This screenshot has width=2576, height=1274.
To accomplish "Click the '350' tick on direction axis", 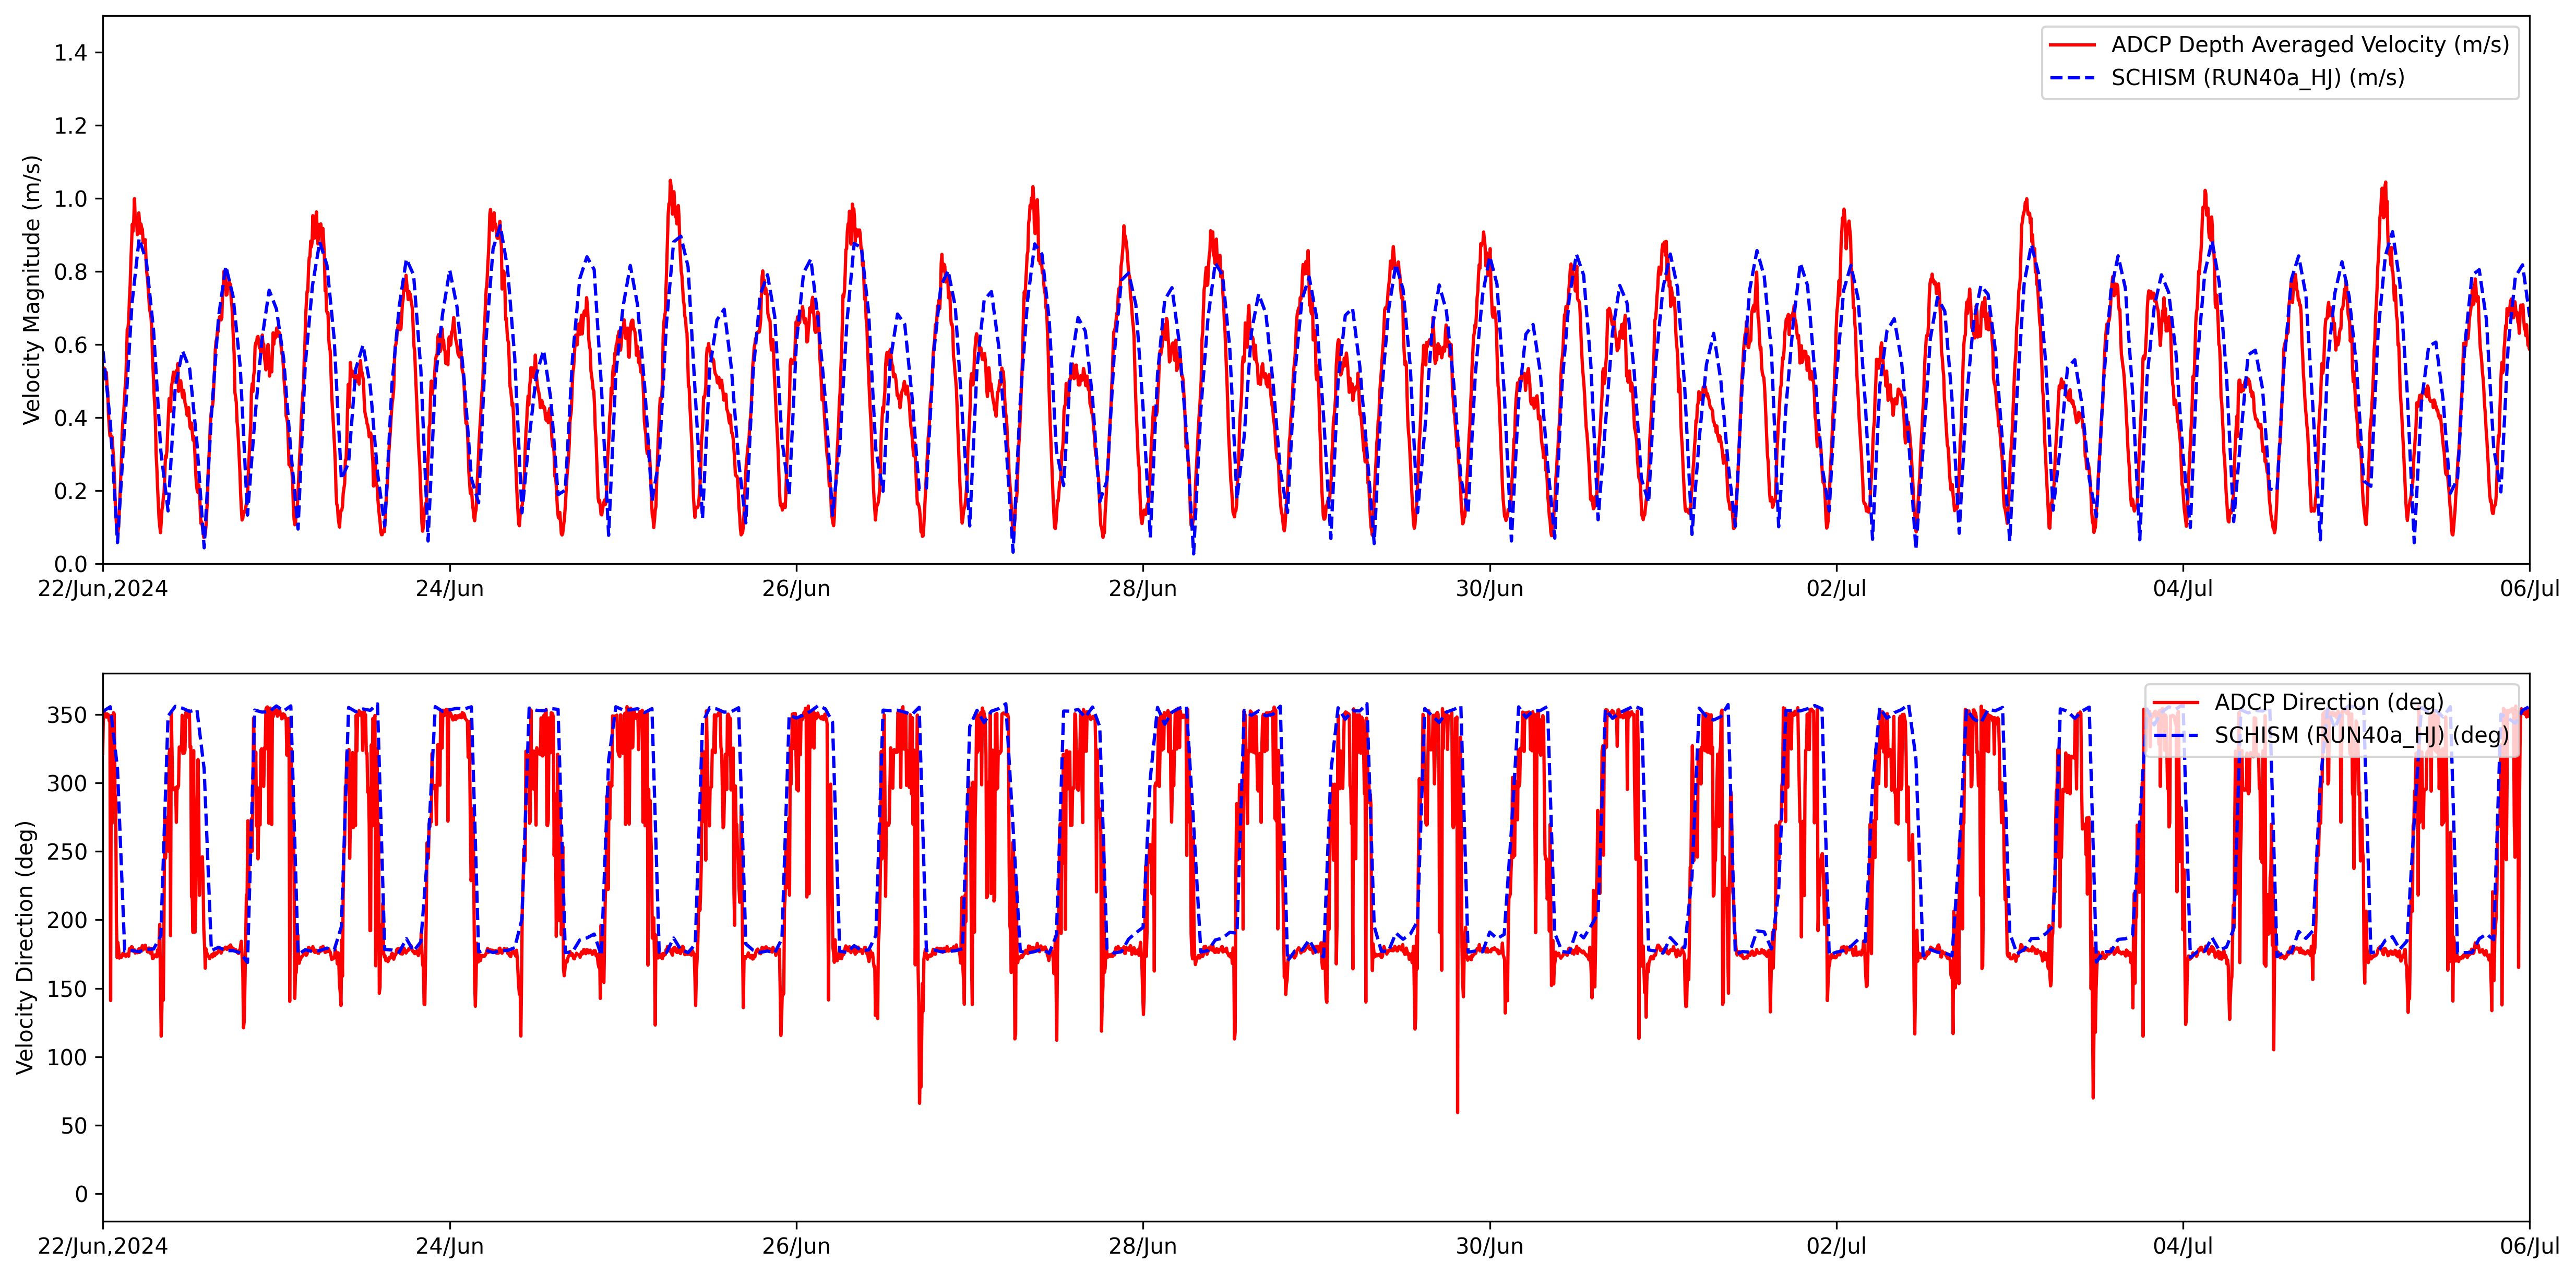I will tap(67, 715).
